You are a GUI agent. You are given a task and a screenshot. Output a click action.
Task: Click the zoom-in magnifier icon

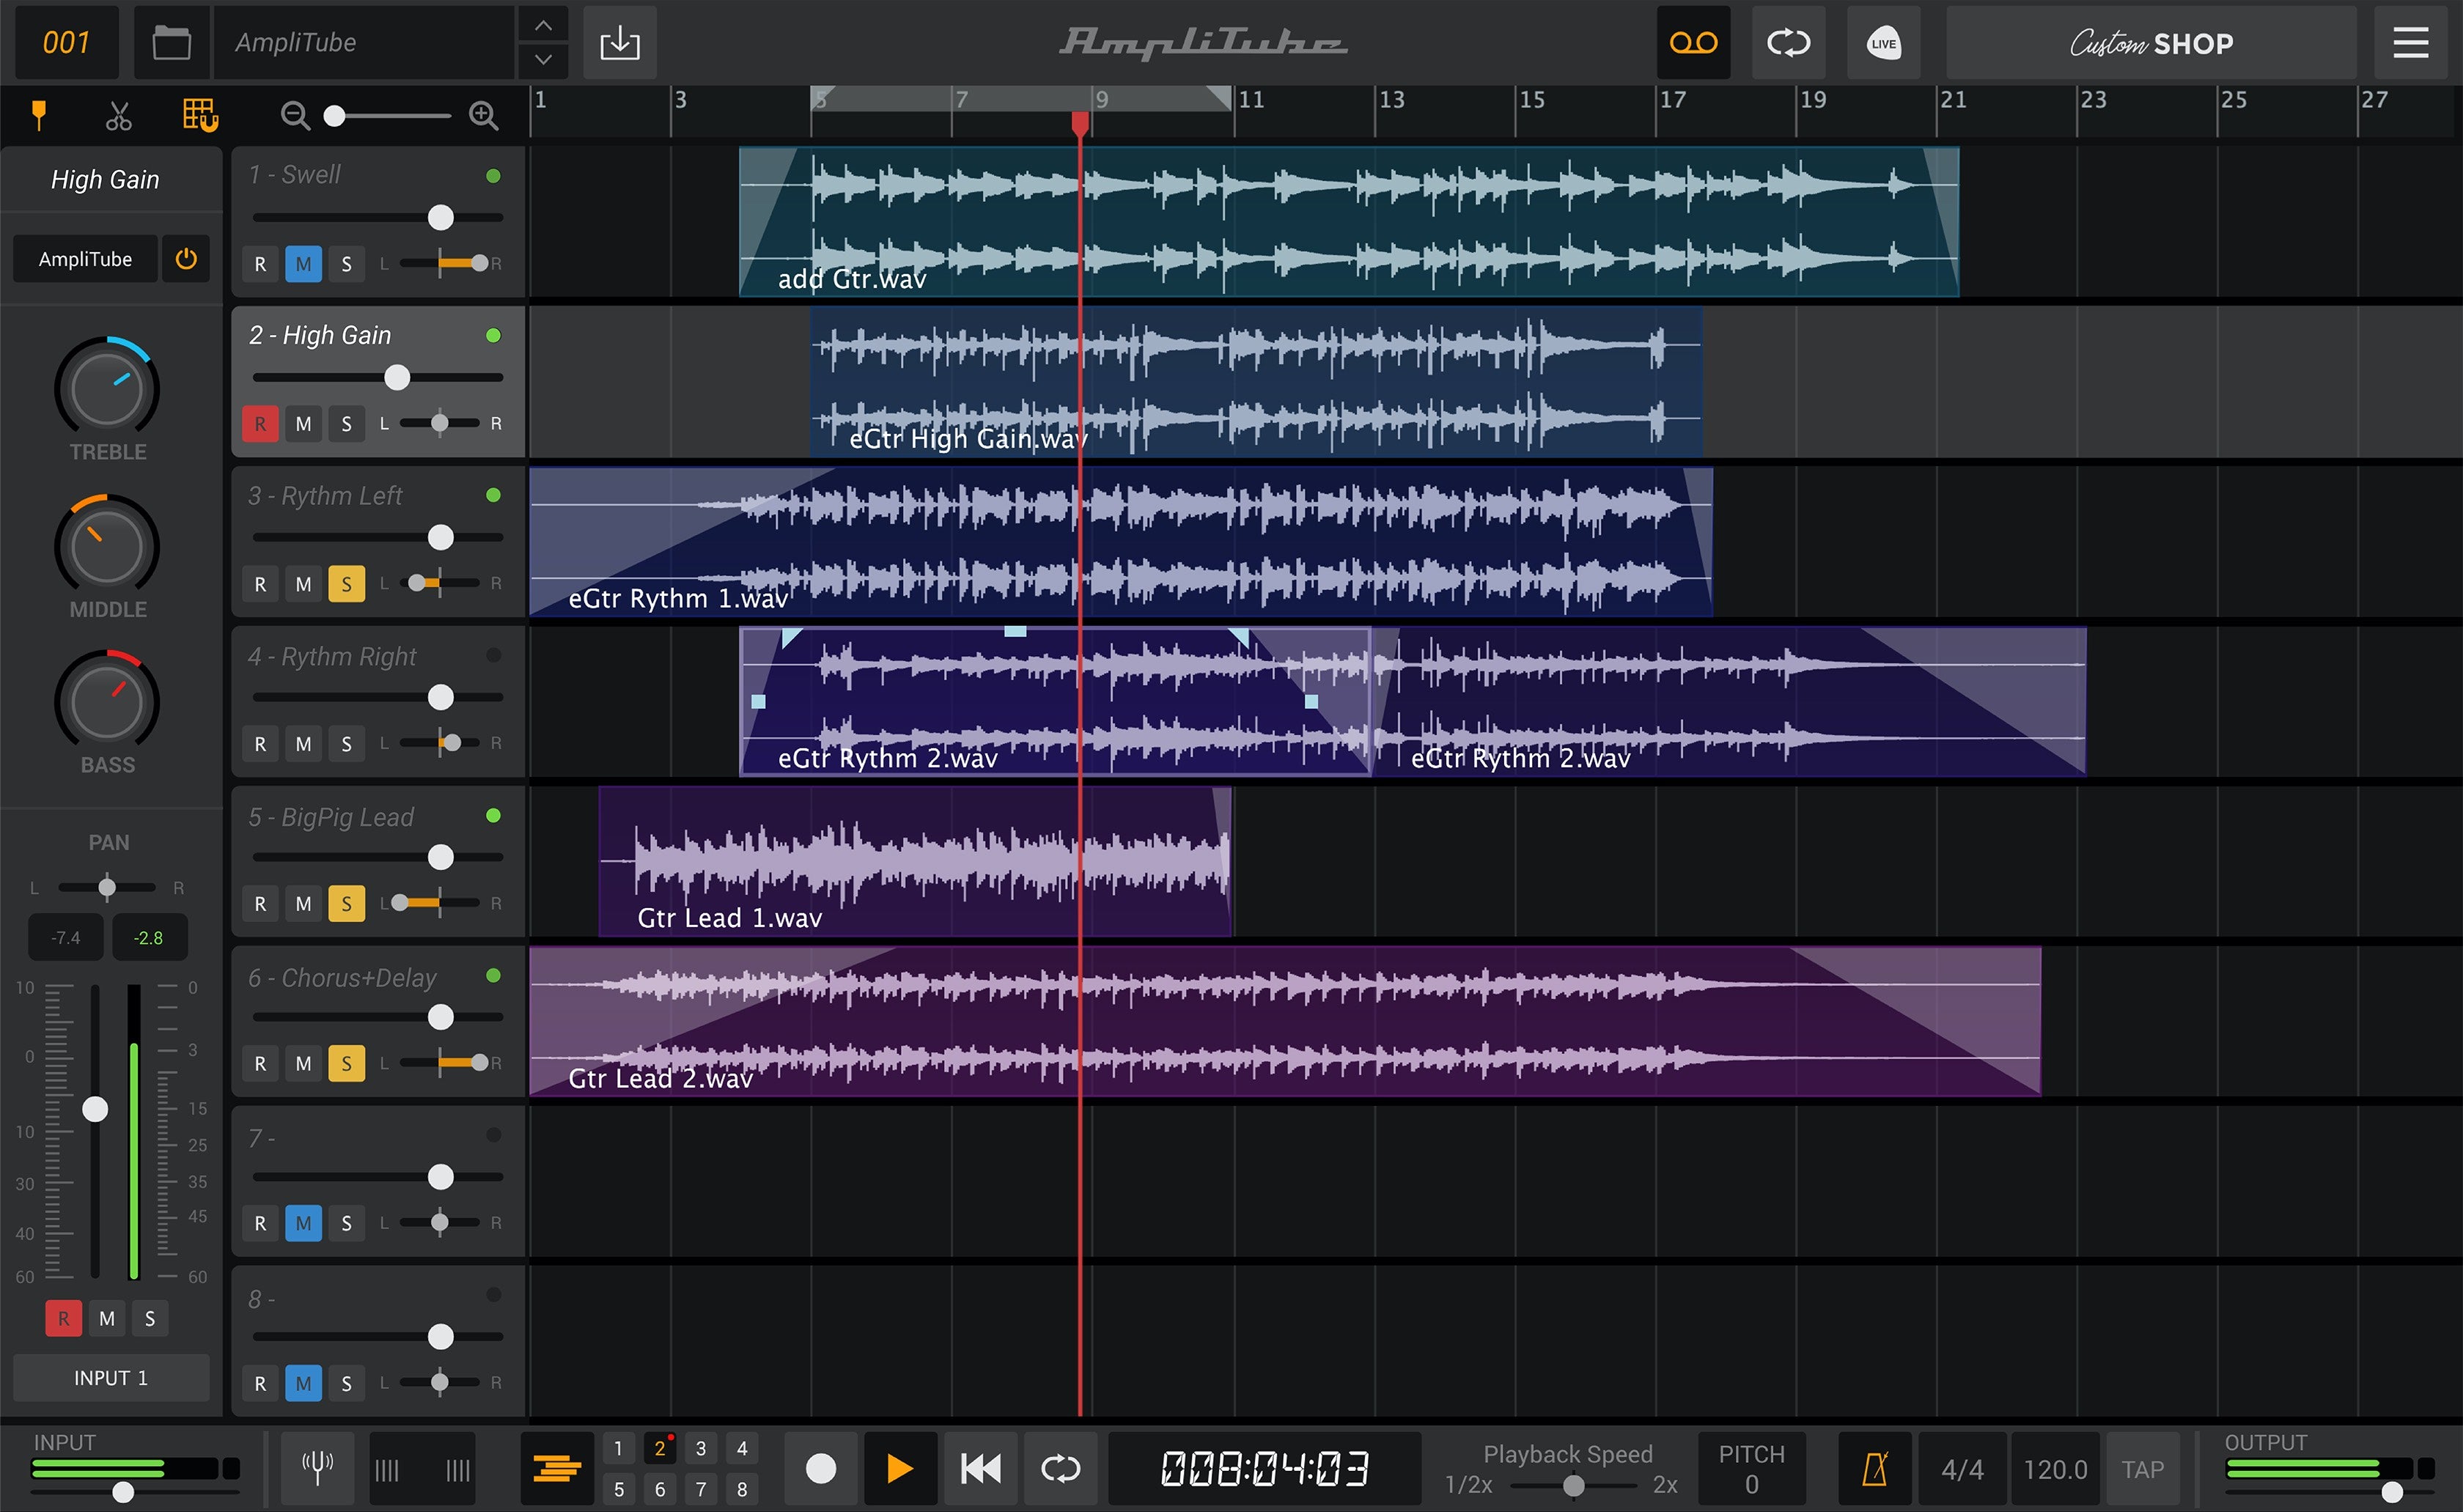(484, 116)
